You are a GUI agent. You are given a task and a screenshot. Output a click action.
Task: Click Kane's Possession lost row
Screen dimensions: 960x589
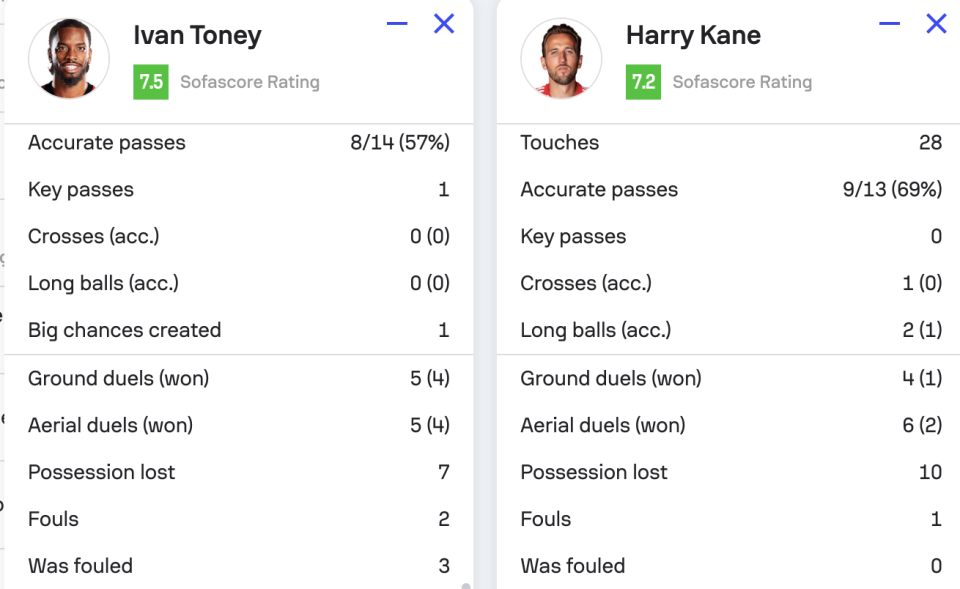[730, 472]
